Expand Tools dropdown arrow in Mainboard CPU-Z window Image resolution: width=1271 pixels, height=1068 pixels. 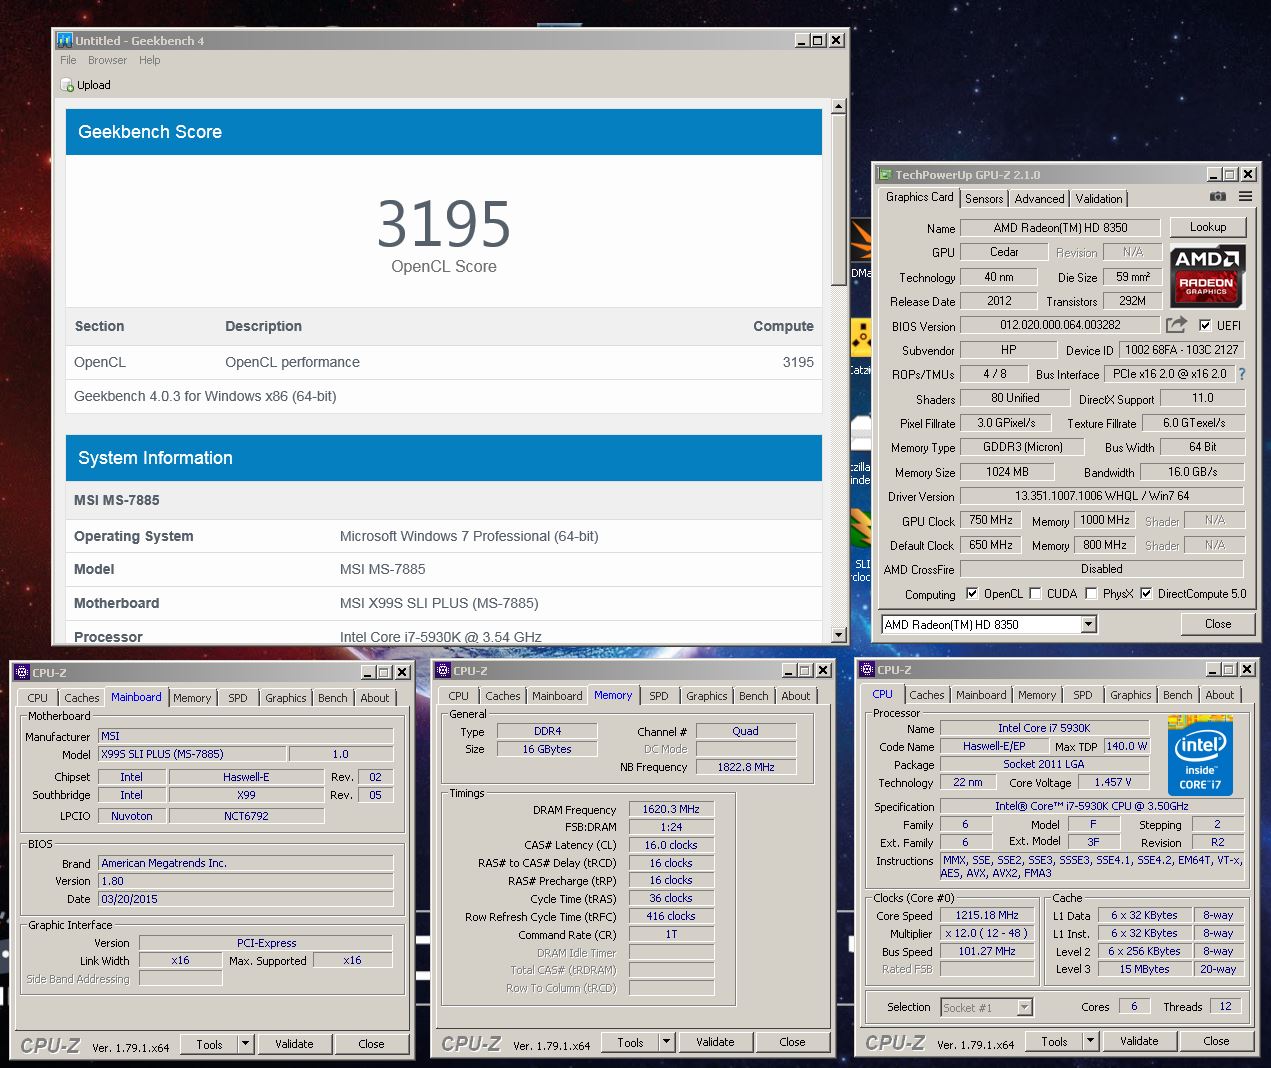[x=245, y=1044]
